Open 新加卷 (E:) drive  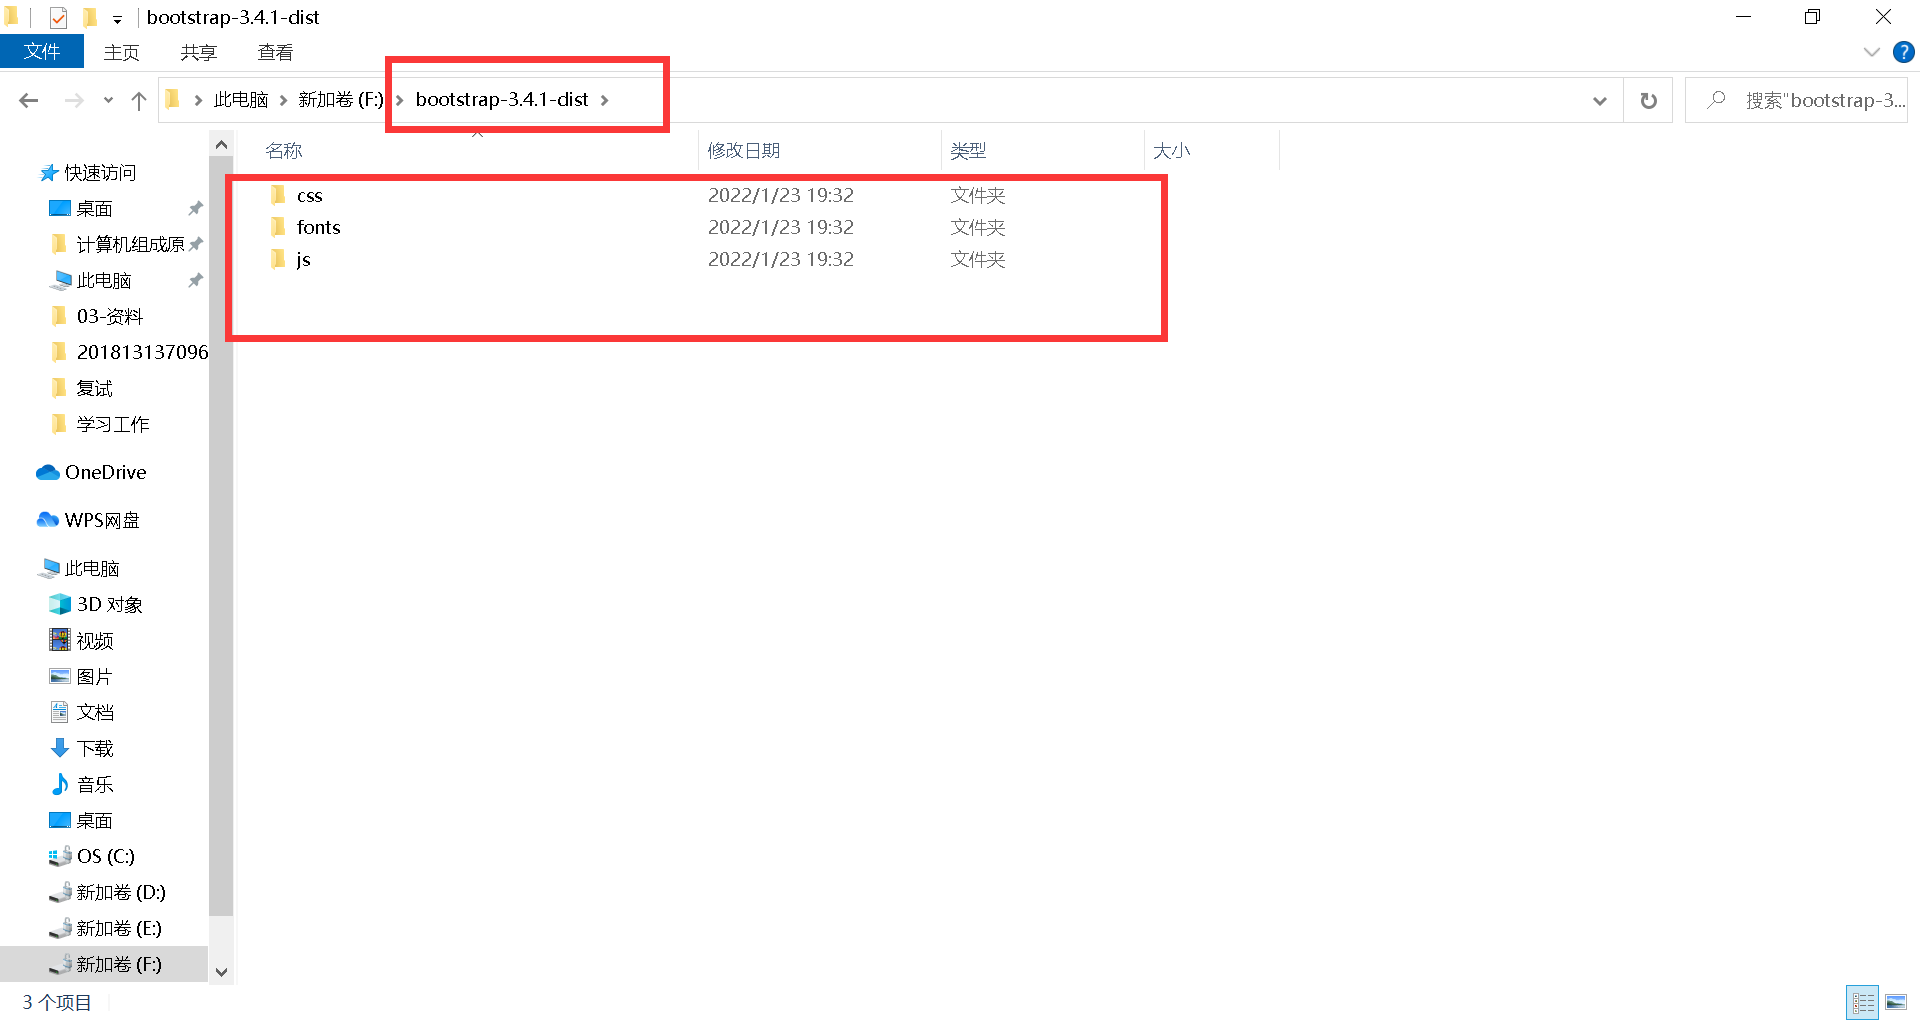[x=119, y=928]
